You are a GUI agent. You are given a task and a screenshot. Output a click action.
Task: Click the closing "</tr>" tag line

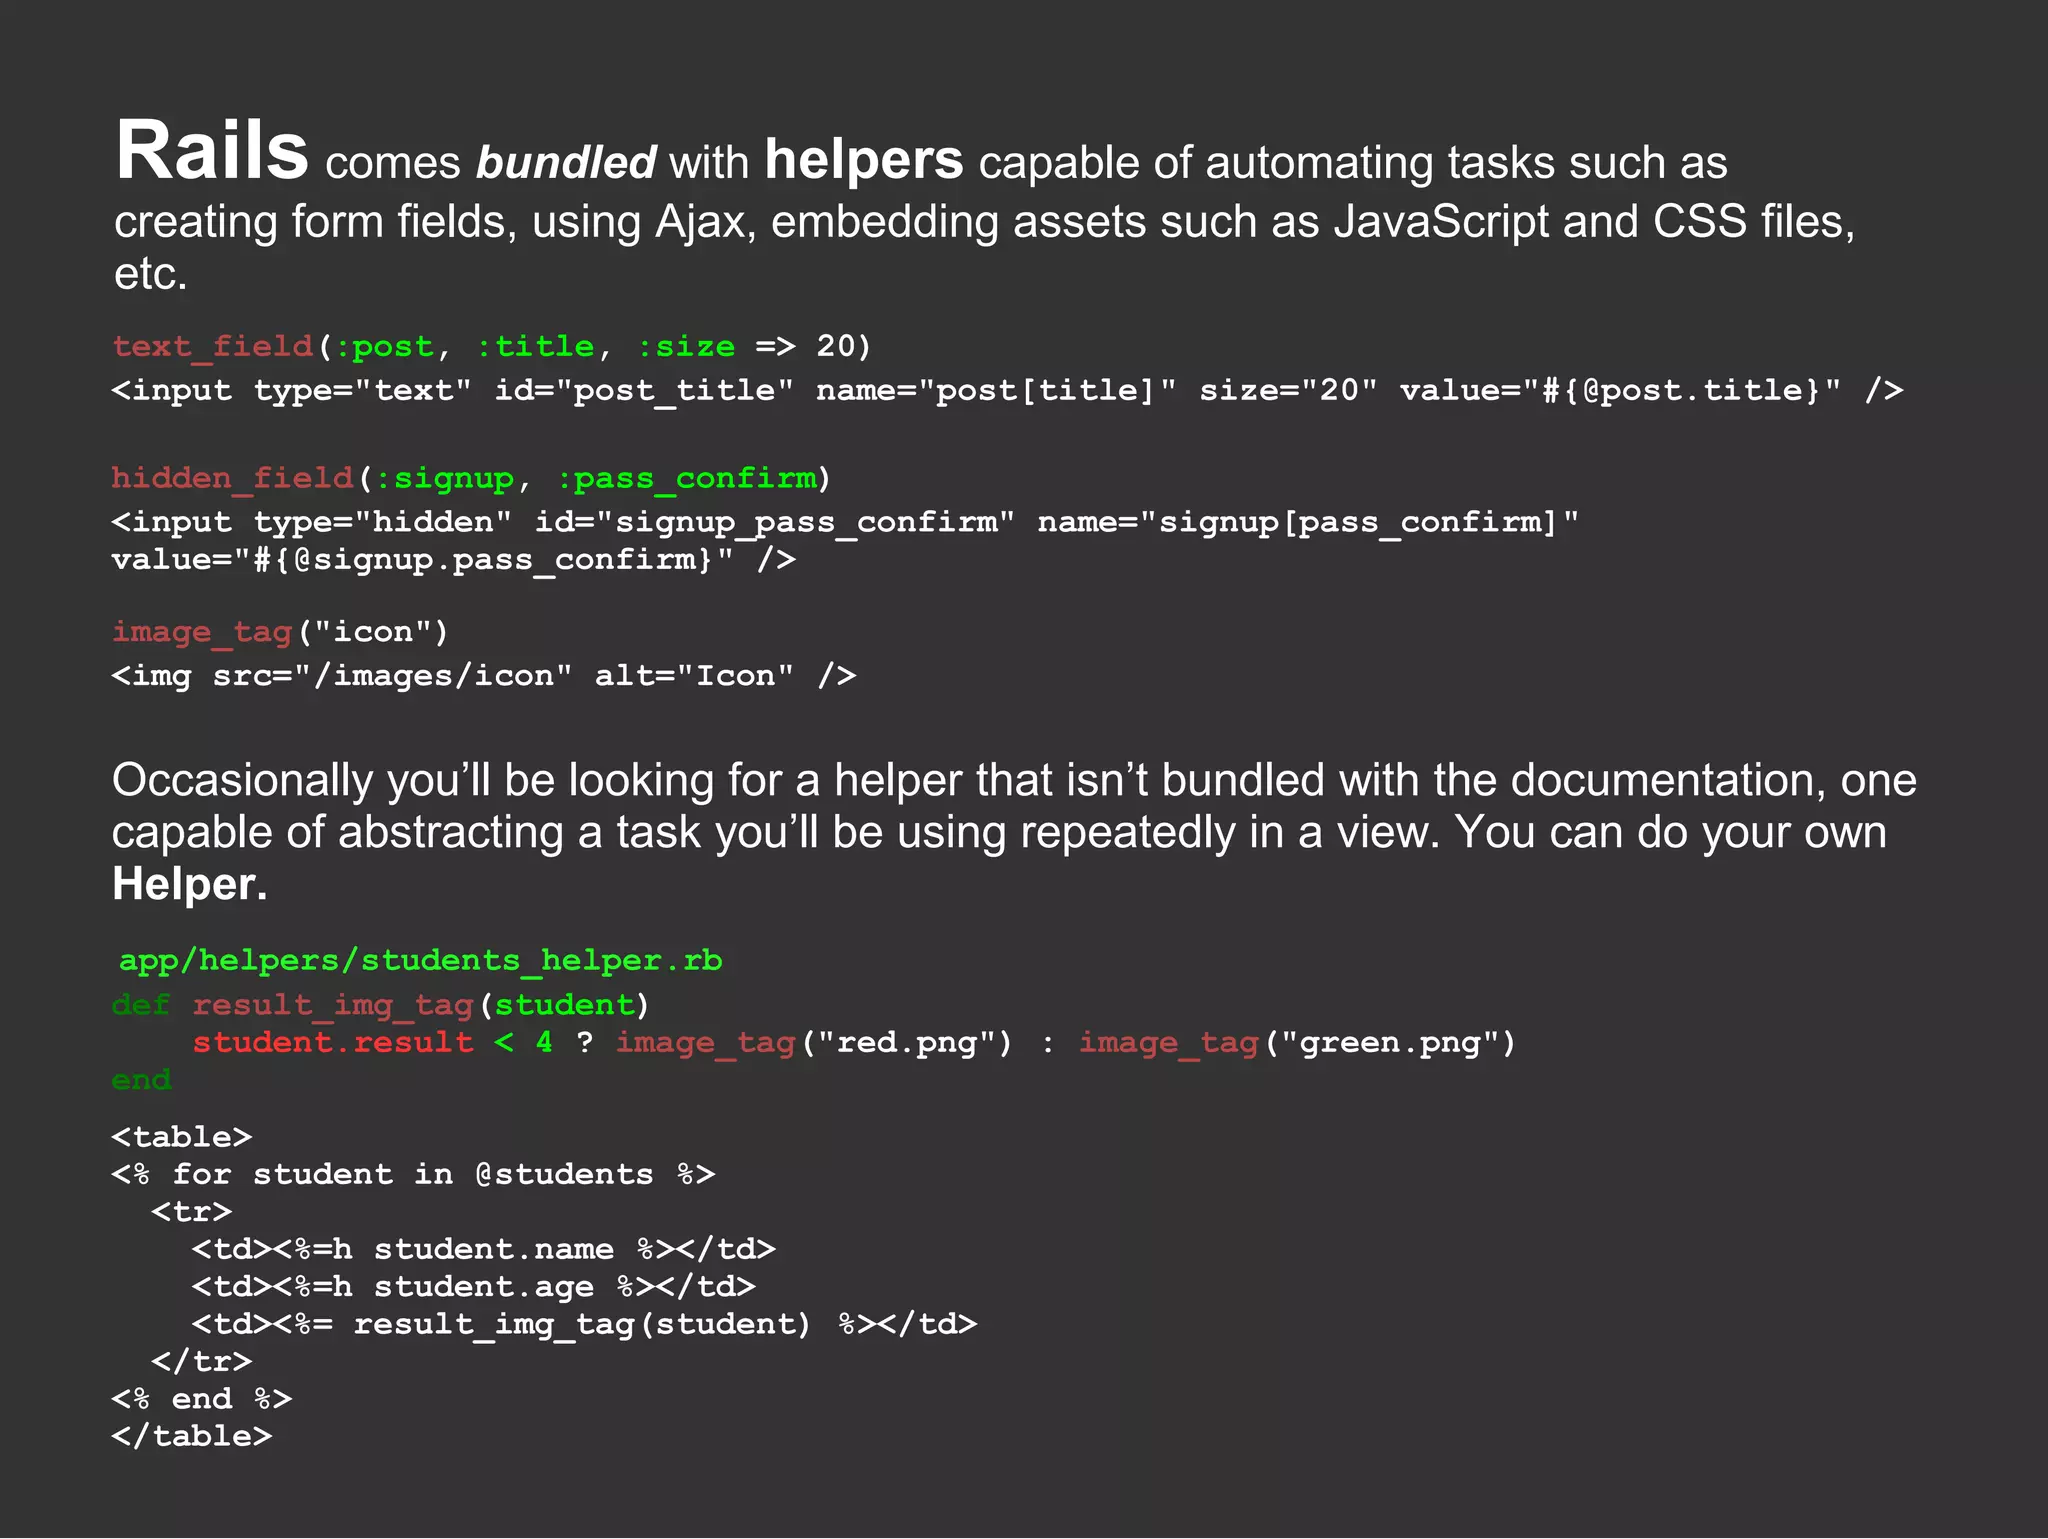(x=202, y=1362)
